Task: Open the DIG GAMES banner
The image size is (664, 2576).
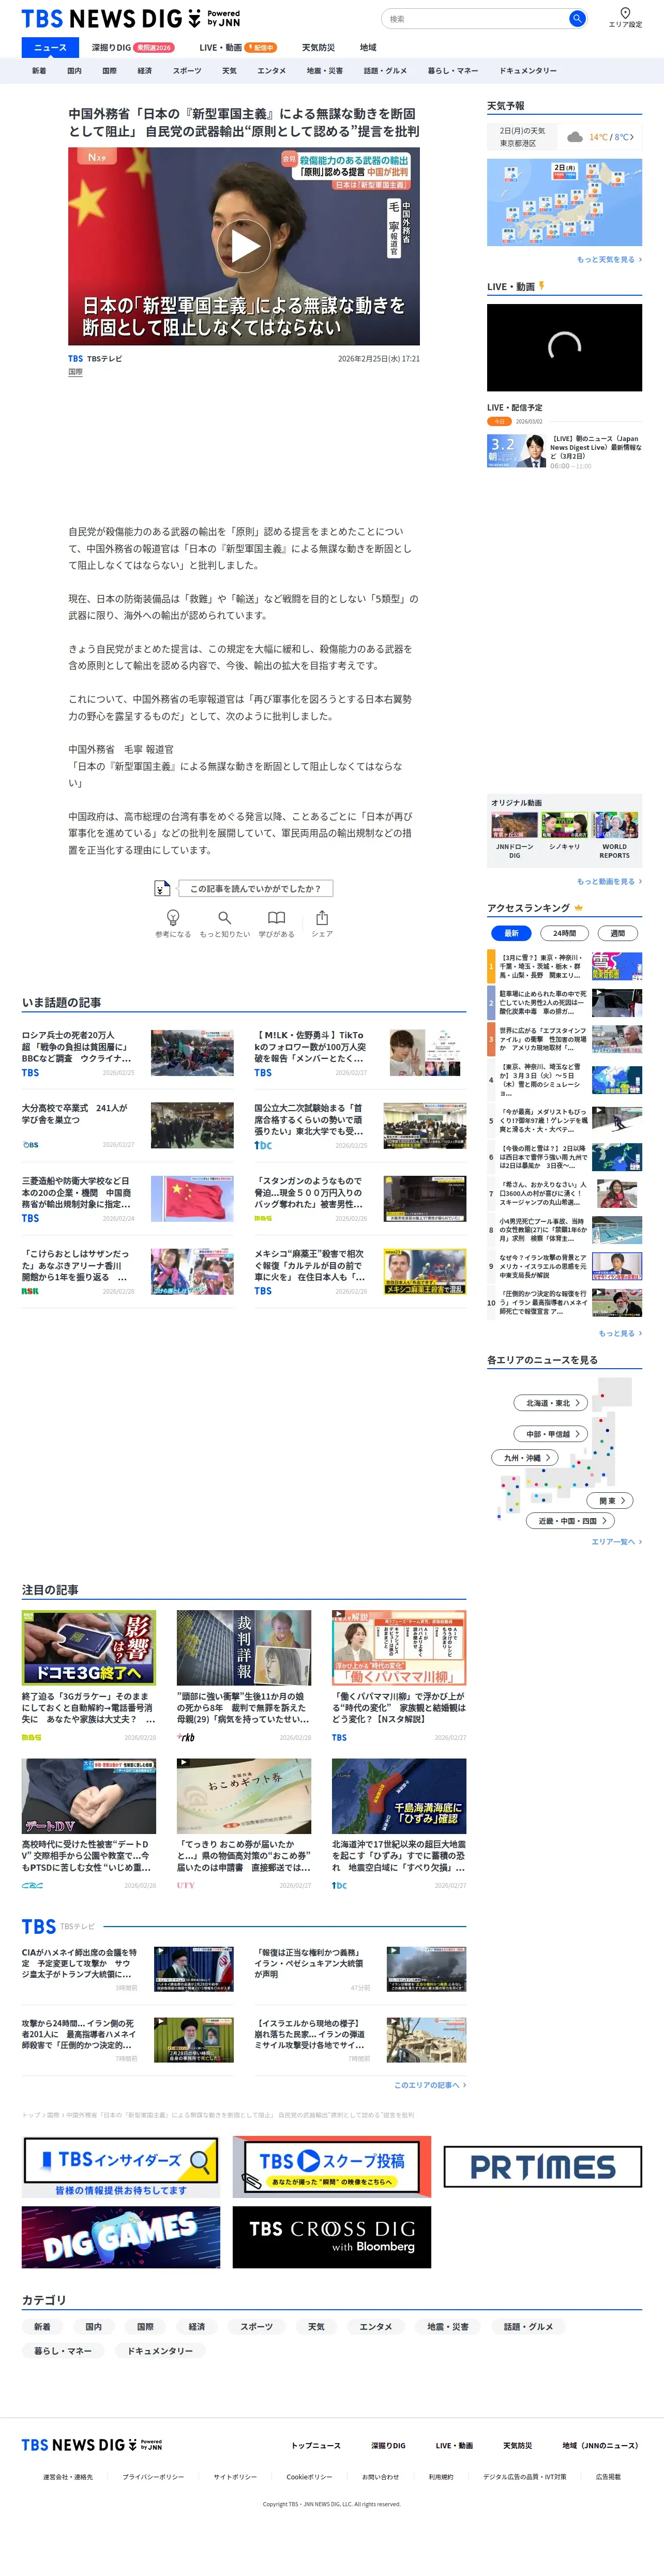Action: (x=121, y=2237)
